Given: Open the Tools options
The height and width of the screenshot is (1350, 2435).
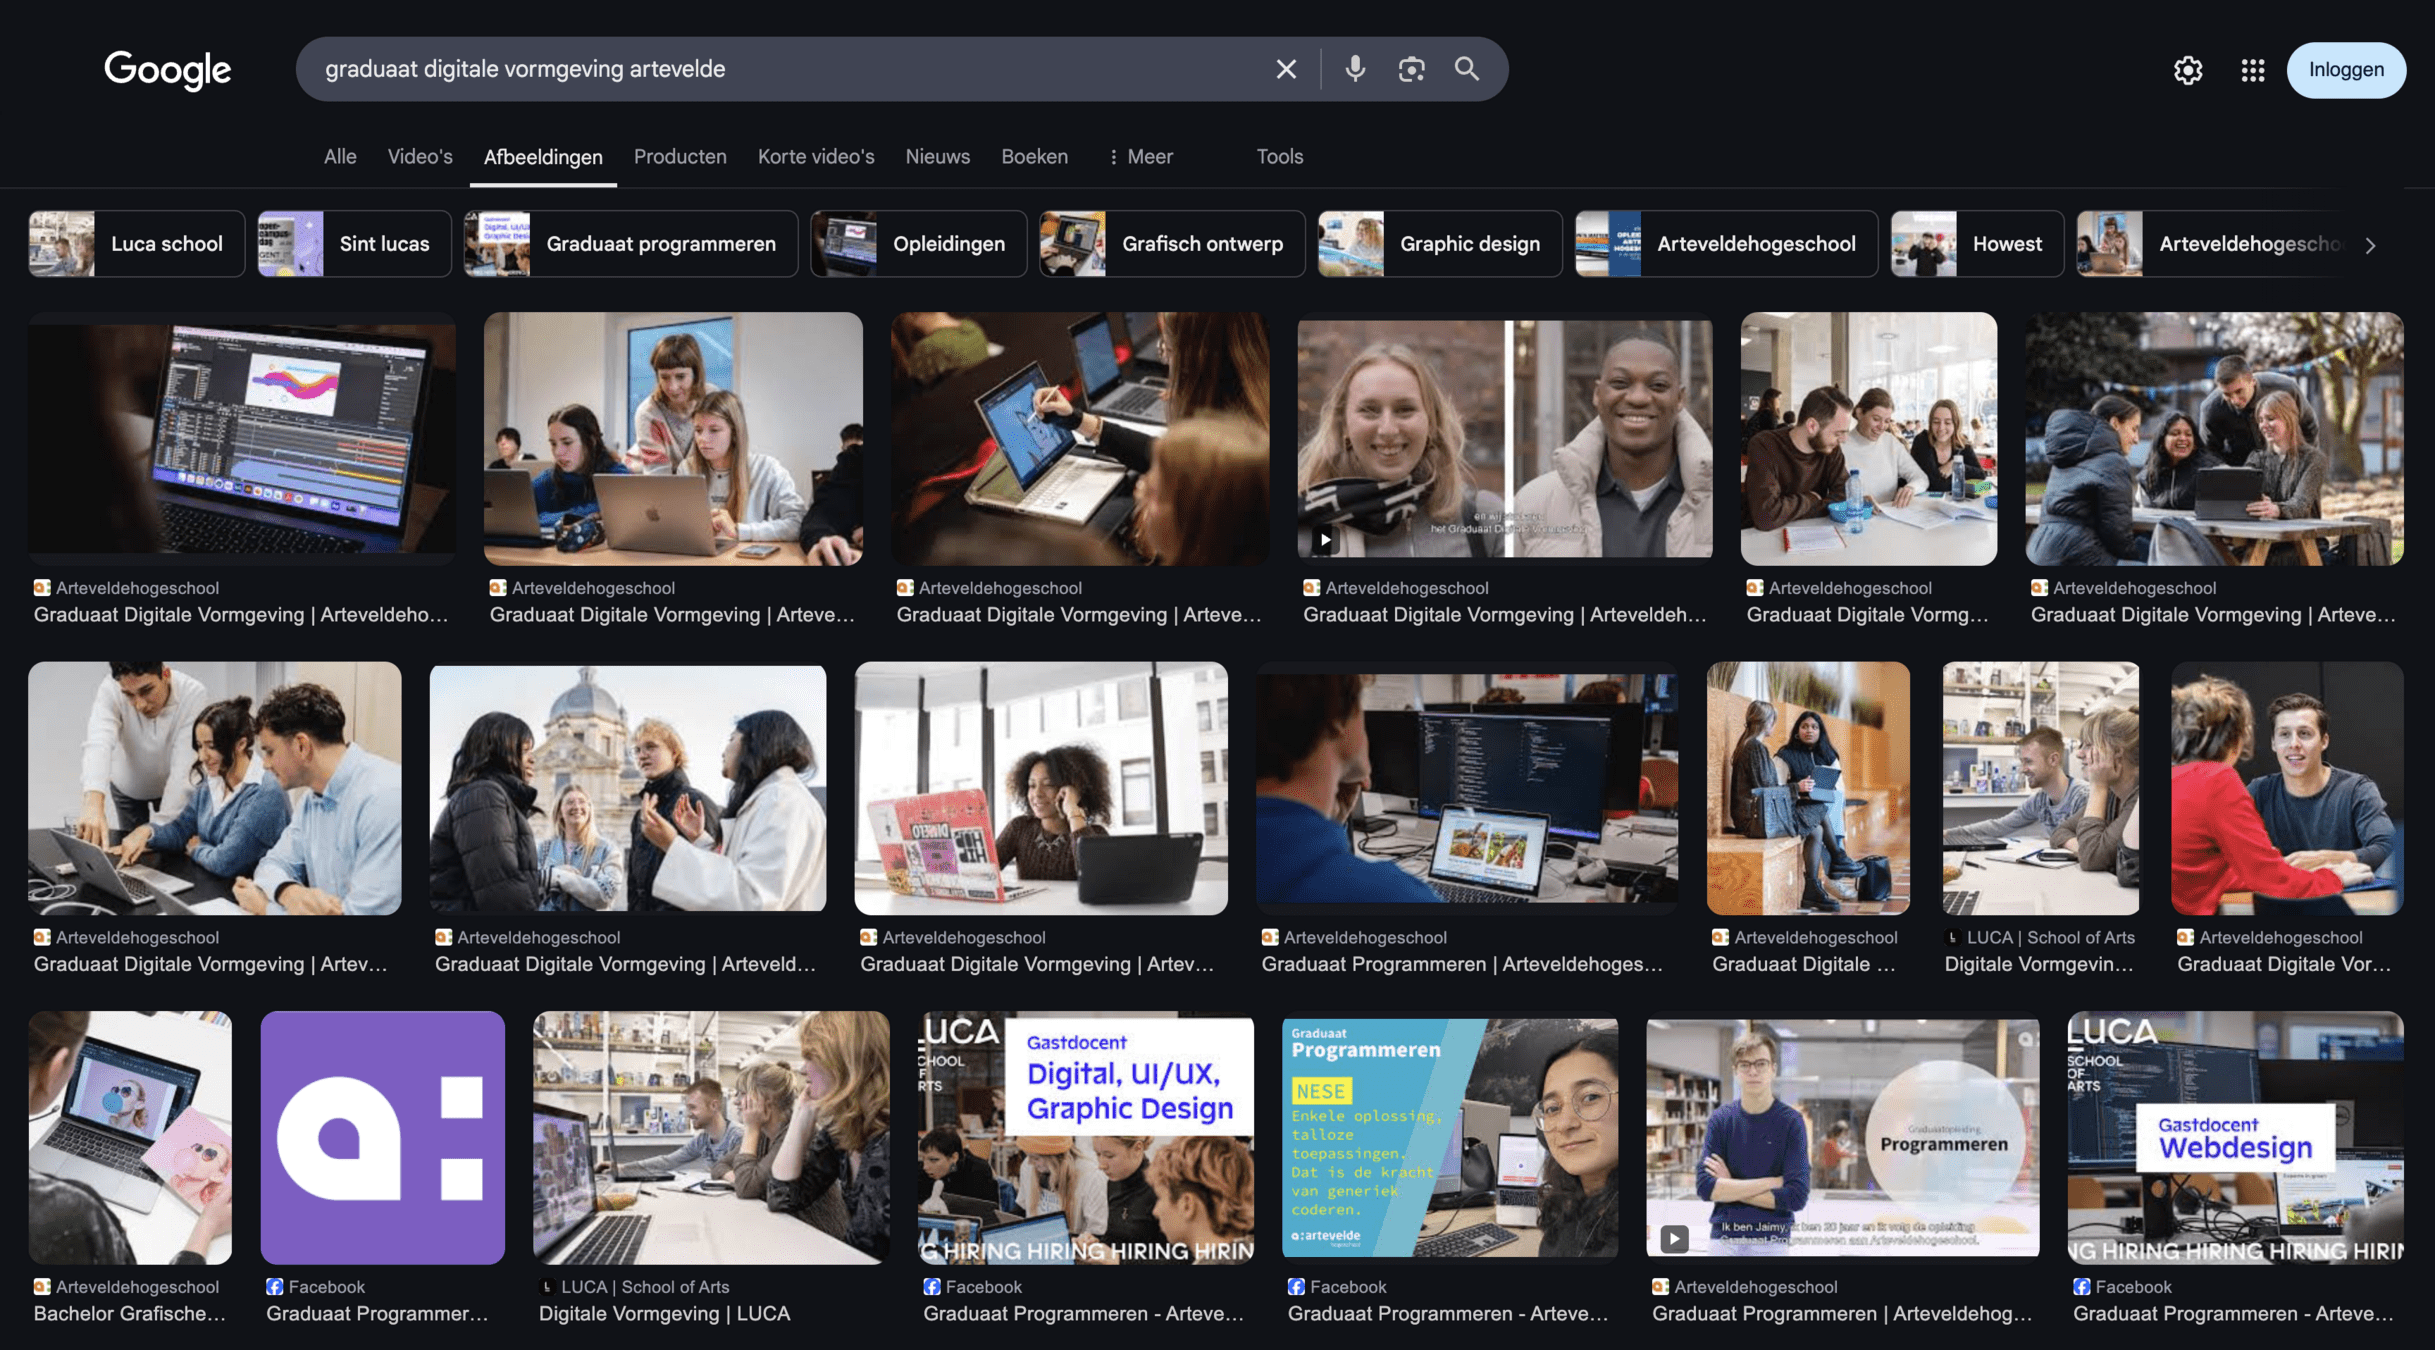Looking at the screenshot, I should pyautogui.click(x=1279, y=157).
